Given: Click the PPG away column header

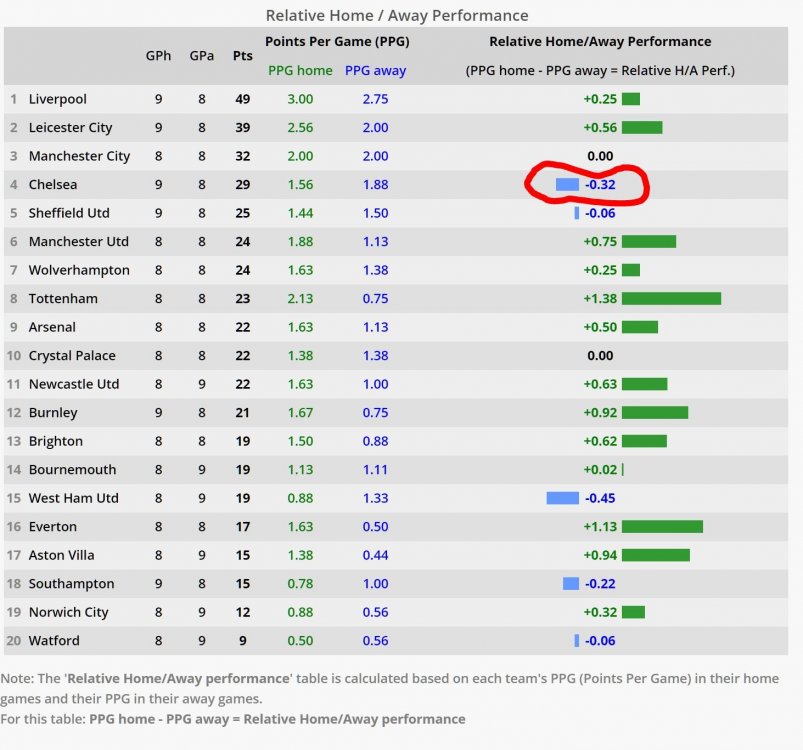Looking at the screenshot, I should [x=375, y=70].
